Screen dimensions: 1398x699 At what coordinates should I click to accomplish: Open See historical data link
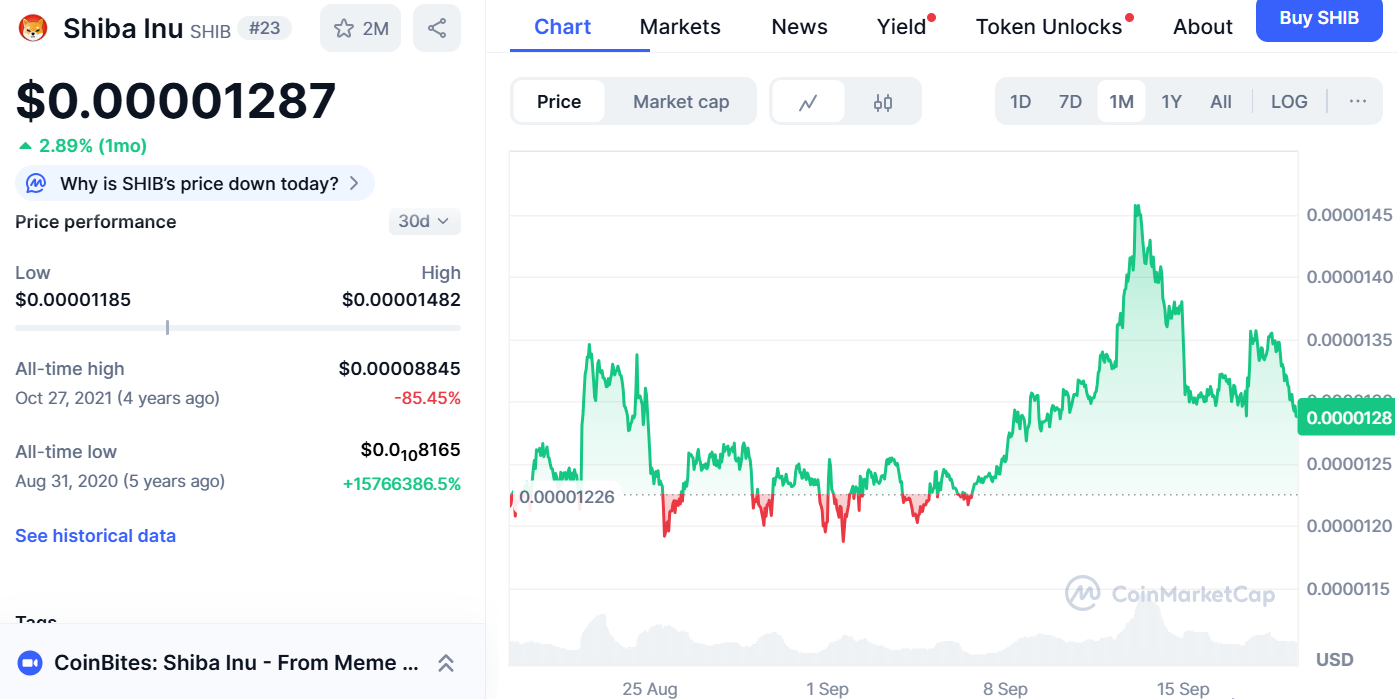[x=95, y=536]
